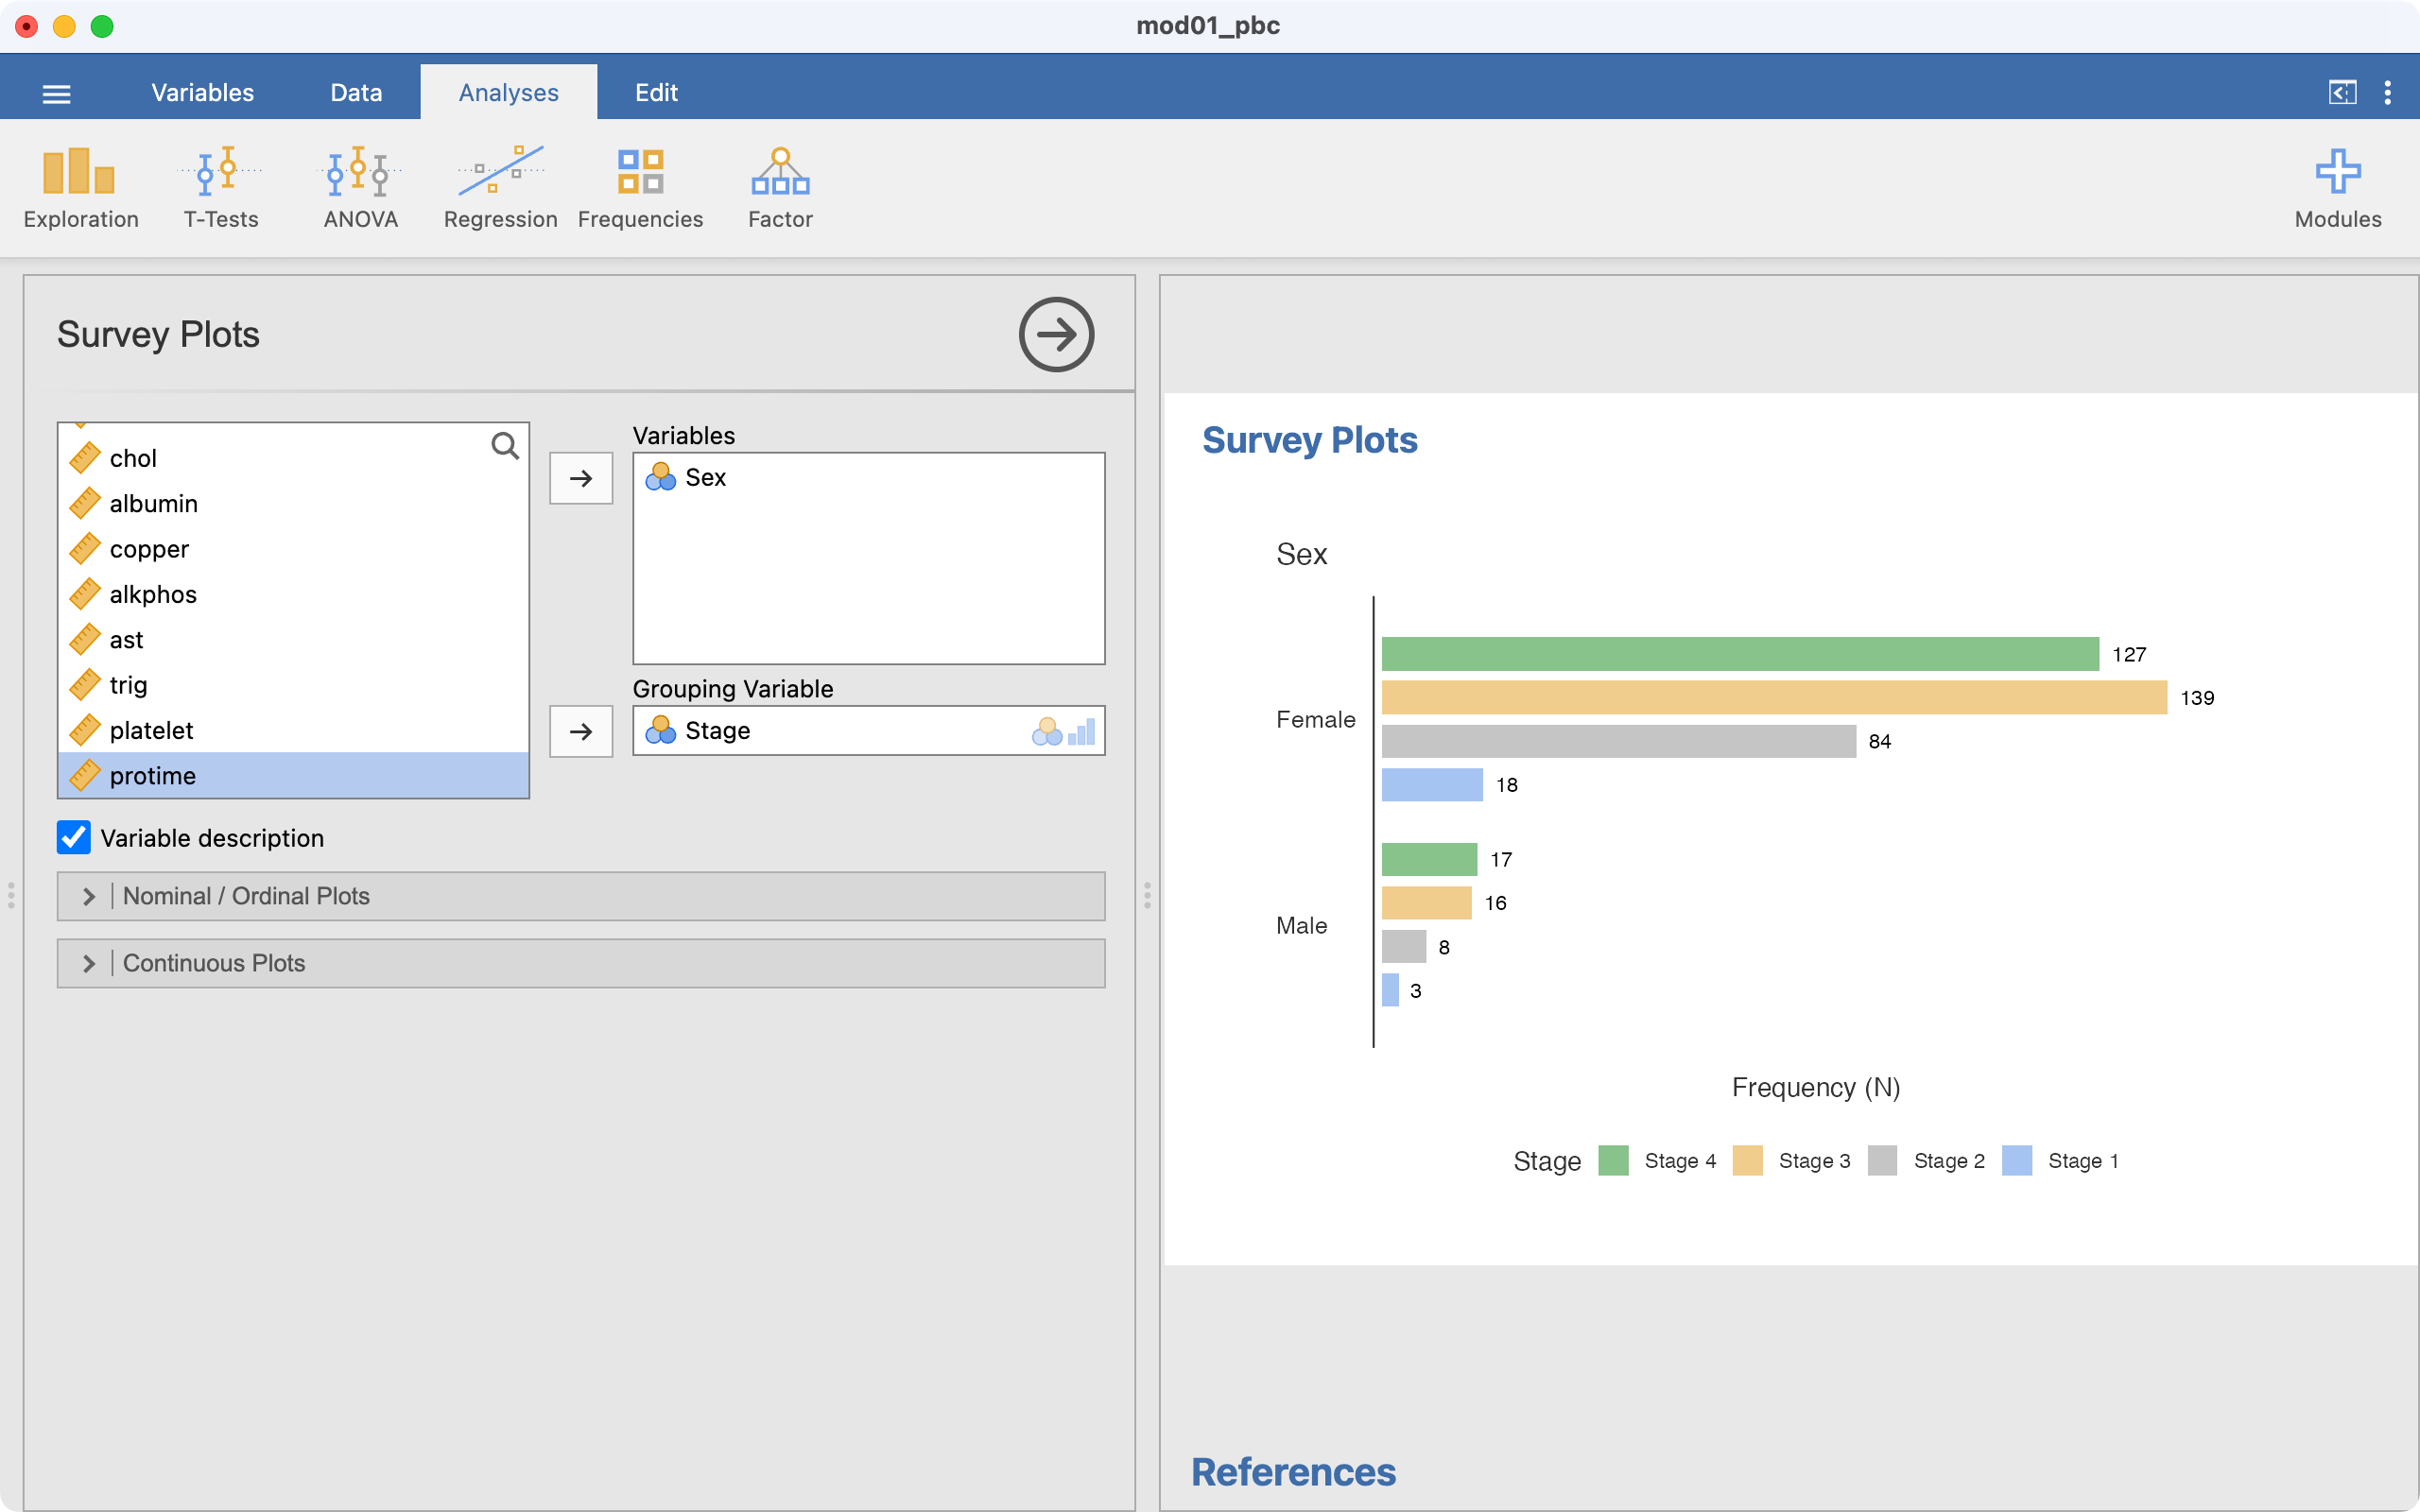Open the ANOVA analyses menu
The width and height of the screenshot is (2420, 1512).
[360, 188]
